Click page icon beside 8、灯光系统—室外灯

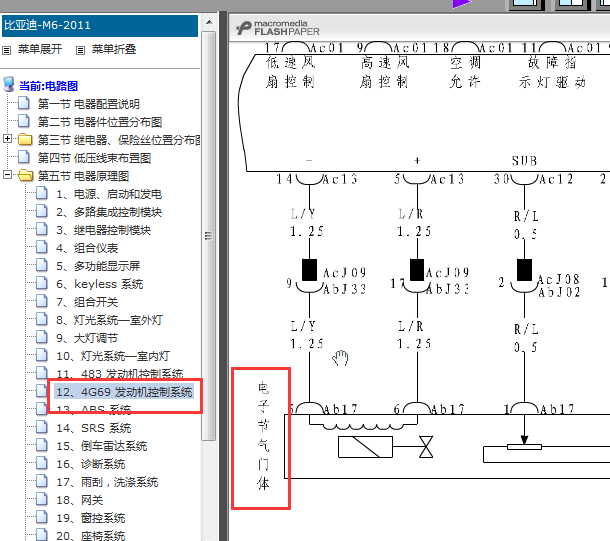click(x=42, y=319)
